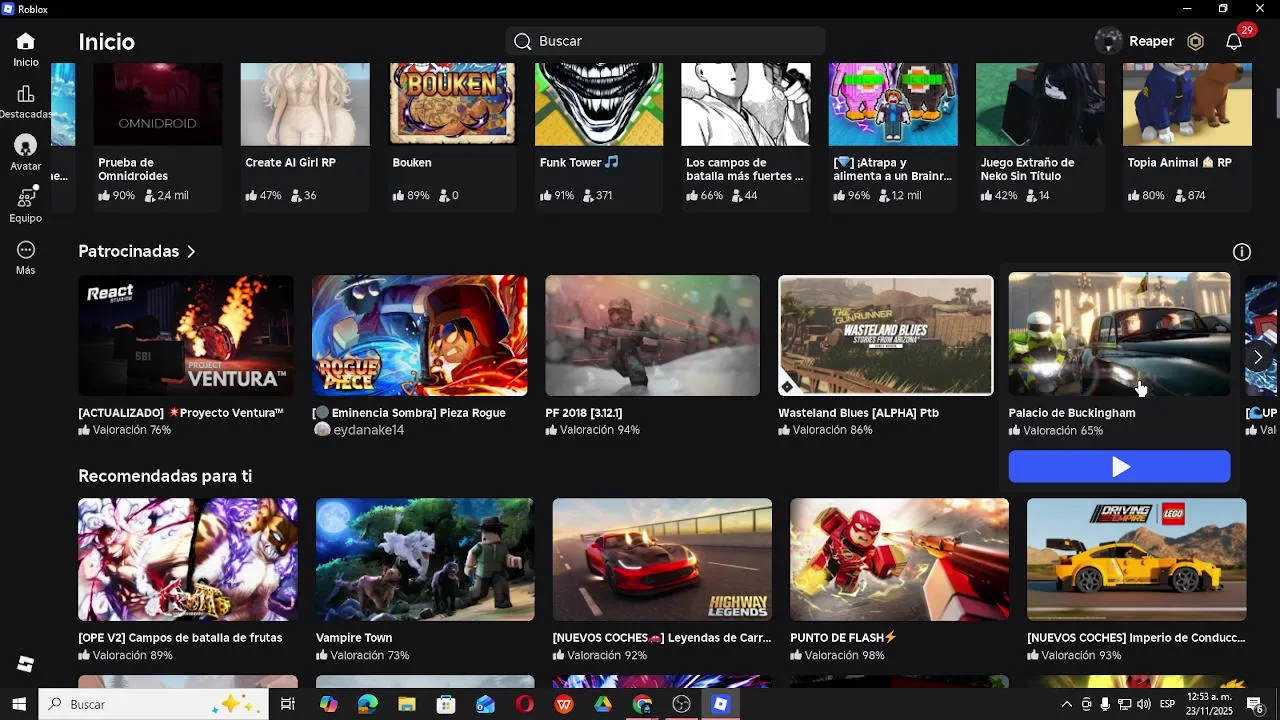The width and height of the screenshot is (1280, 720).
Task: Open the Palacio de Buckingham thumbnail
Action: pos(1119,334)
